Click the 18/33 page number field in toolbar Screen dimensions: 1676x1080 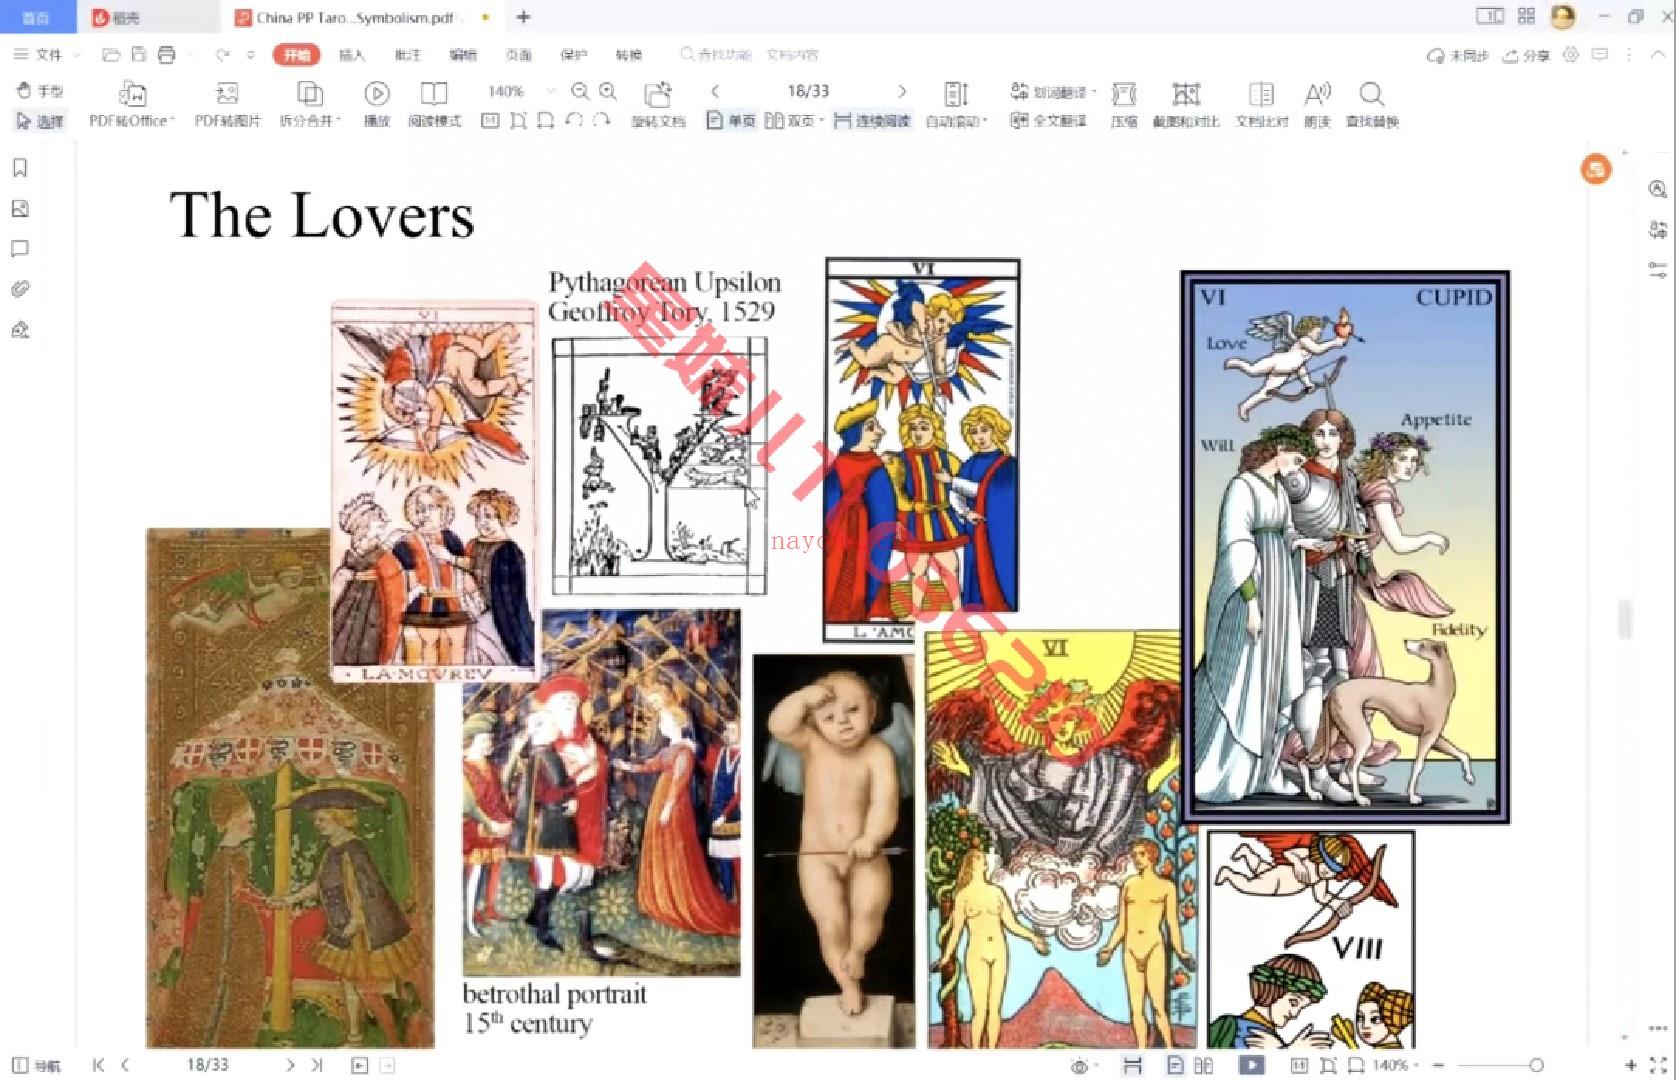tap(808, 91)
